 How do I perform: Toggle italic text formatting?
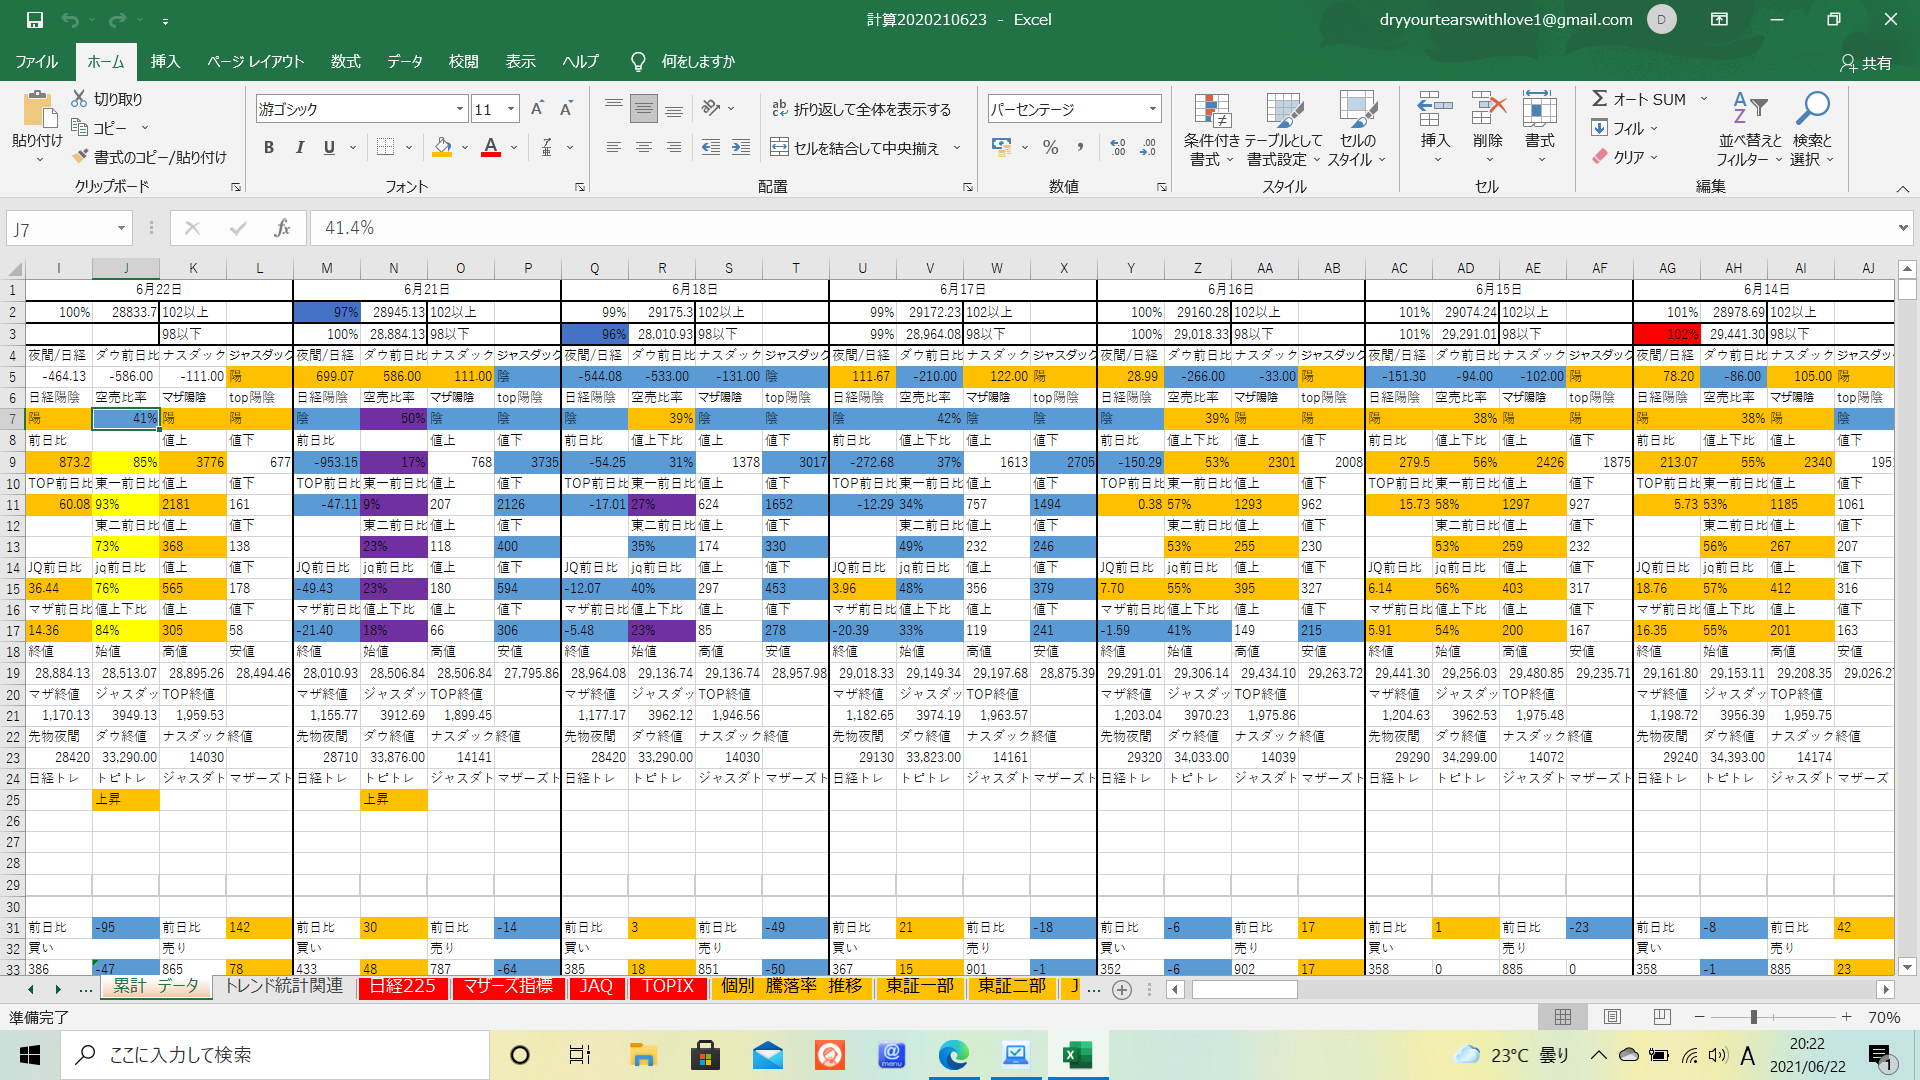pos(299,148)
